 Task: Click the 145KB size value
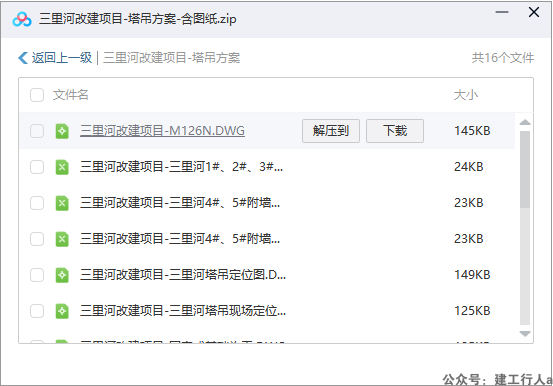472,131
